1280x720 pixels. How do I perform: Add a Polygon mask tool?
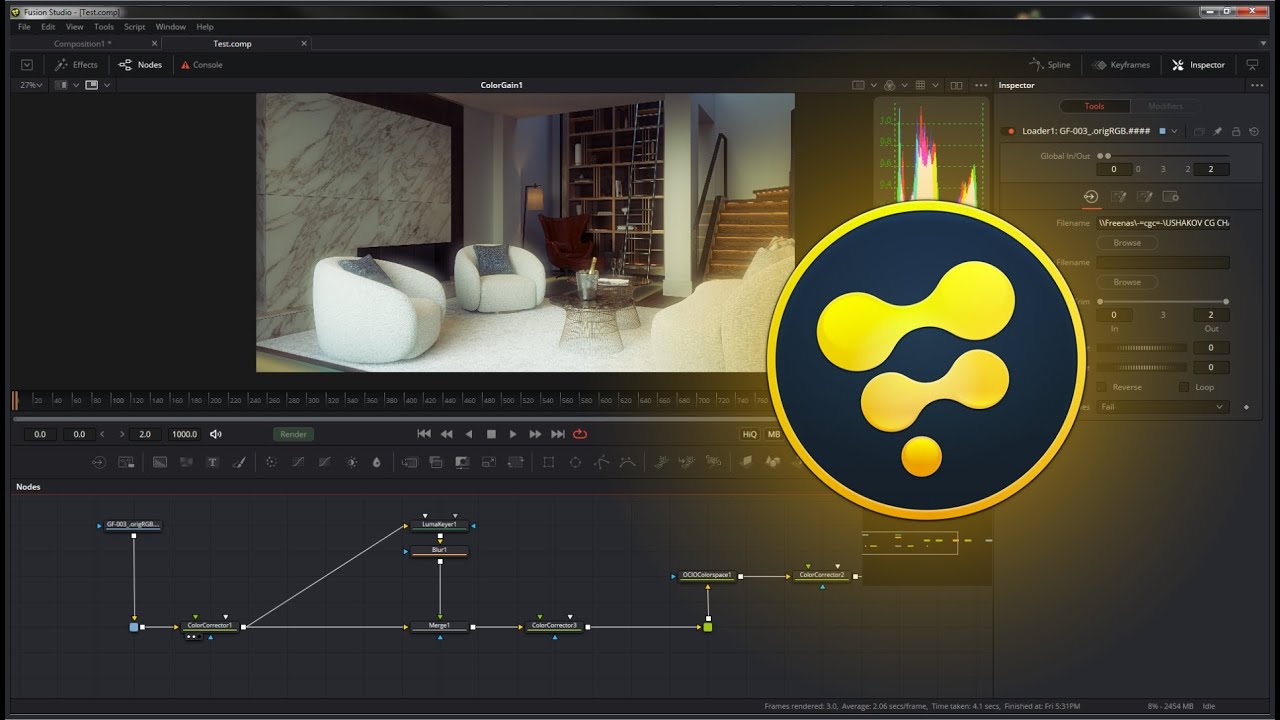[x=601, y=462]
